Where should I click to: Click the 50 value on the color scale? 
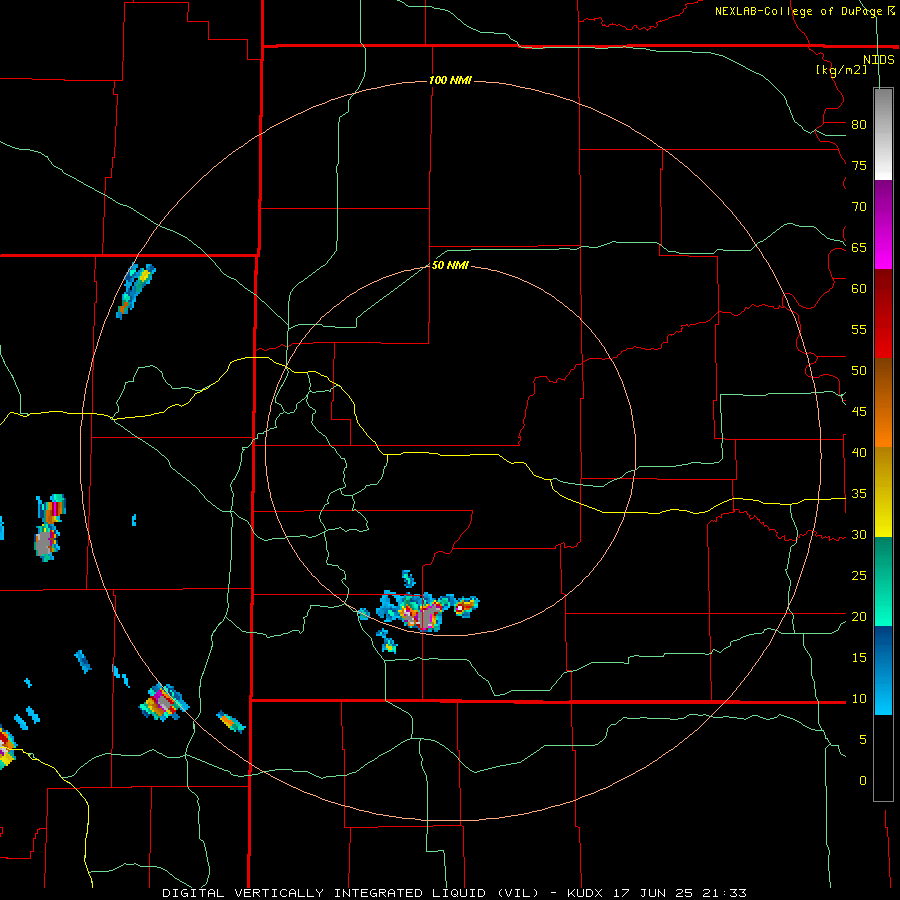click(859, 371)
